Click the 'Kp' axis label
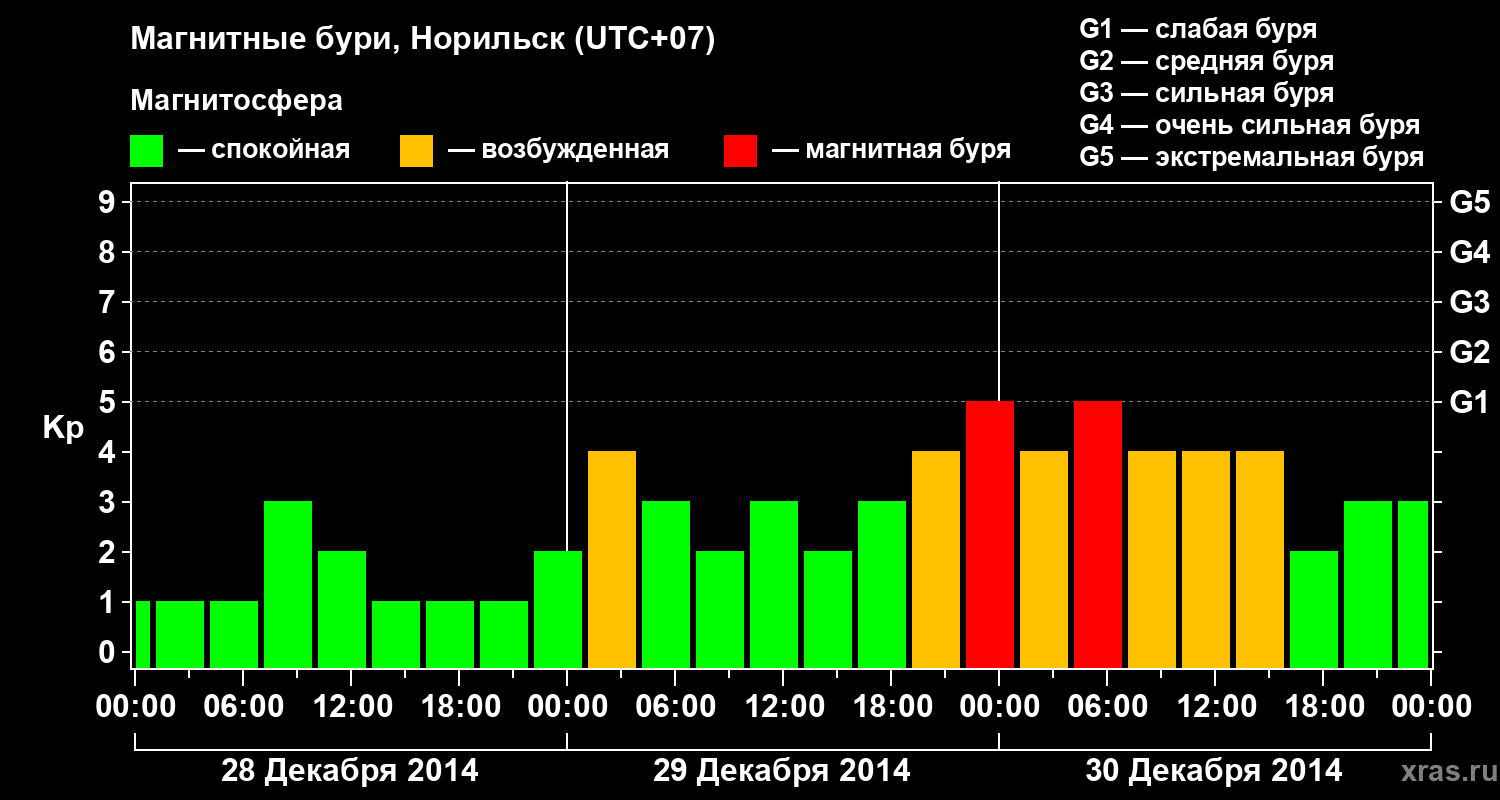The height and width of the screenshot is (800, 1500). click(x=63, y=428)
